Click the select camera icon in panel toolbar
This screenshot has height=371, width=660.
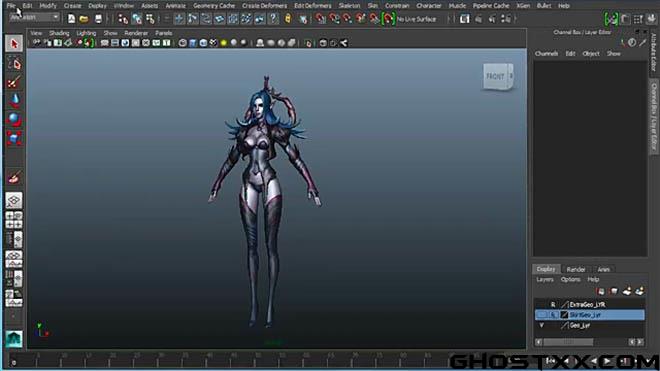(37, 43)
